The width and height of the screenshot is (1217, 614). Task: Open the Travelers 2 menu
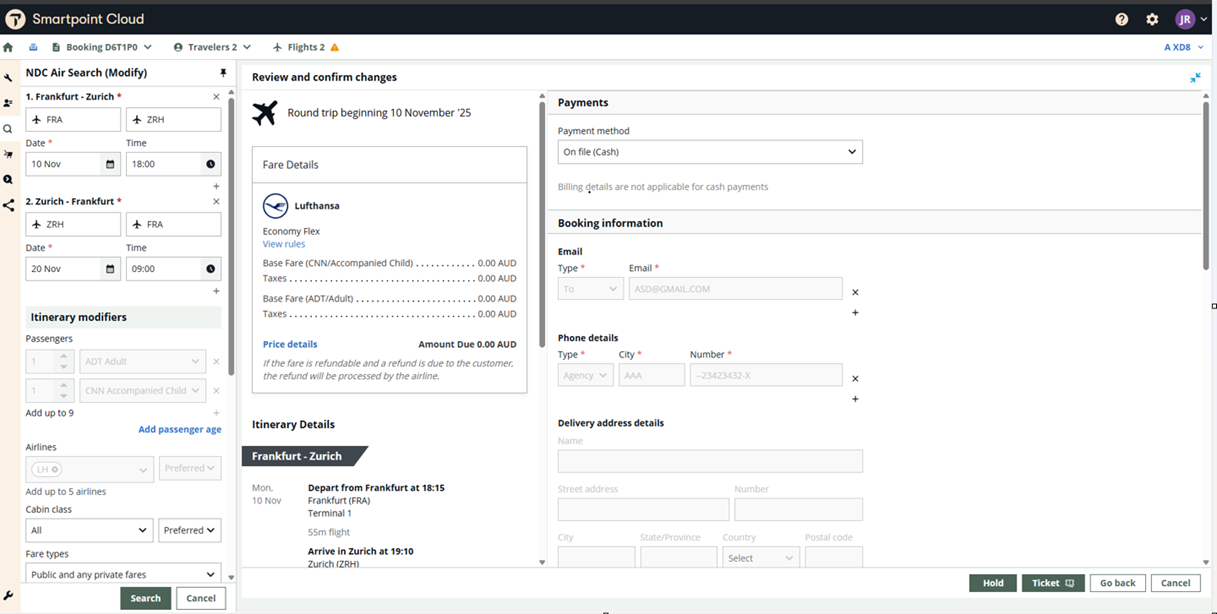coord(212,47)
